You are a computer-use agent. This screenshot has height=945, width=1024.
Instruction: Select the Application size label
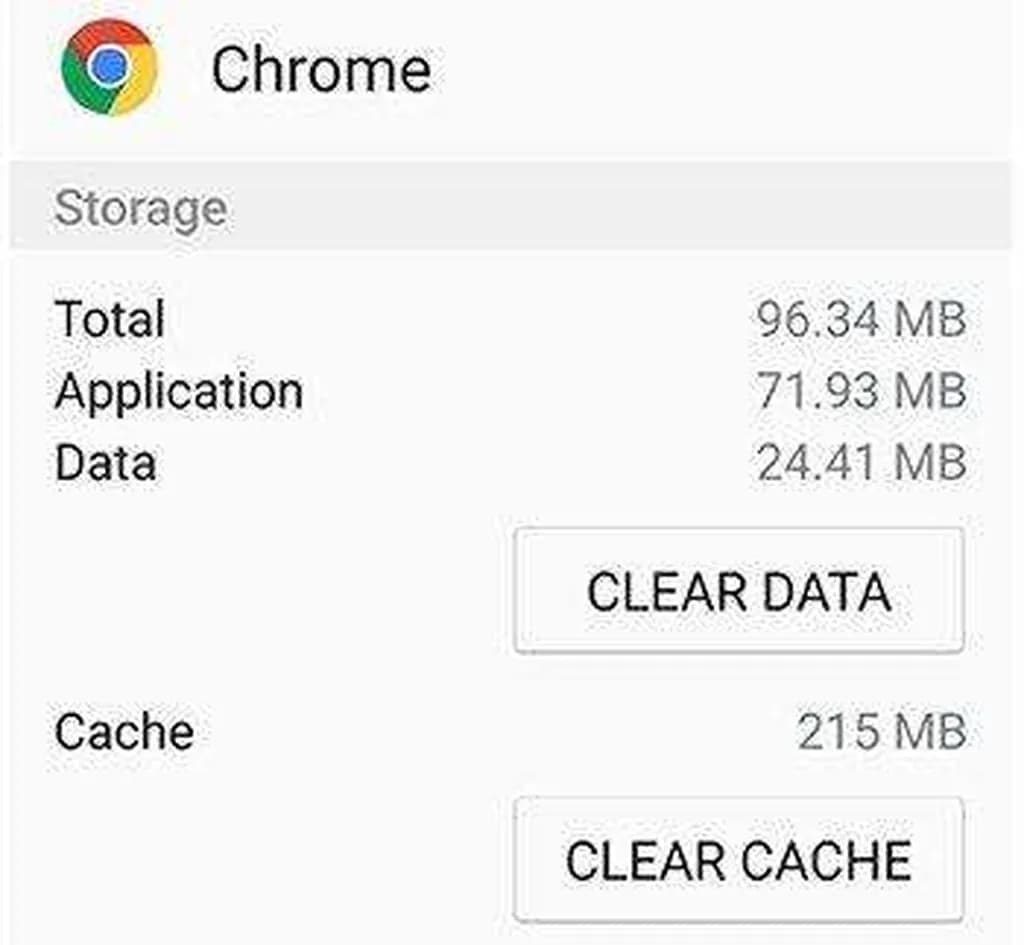pyautogui.click(x=179, y=391)
